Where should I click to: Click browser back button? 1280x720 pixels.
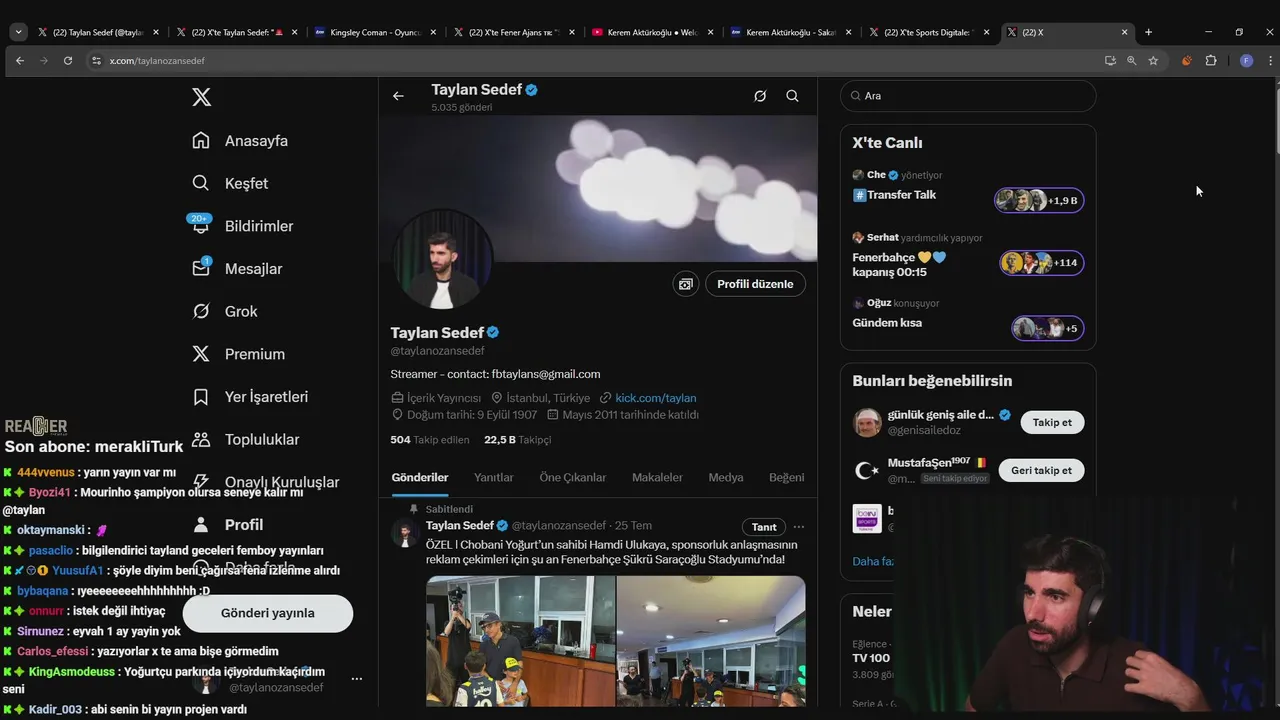click(x=19, y=60)
